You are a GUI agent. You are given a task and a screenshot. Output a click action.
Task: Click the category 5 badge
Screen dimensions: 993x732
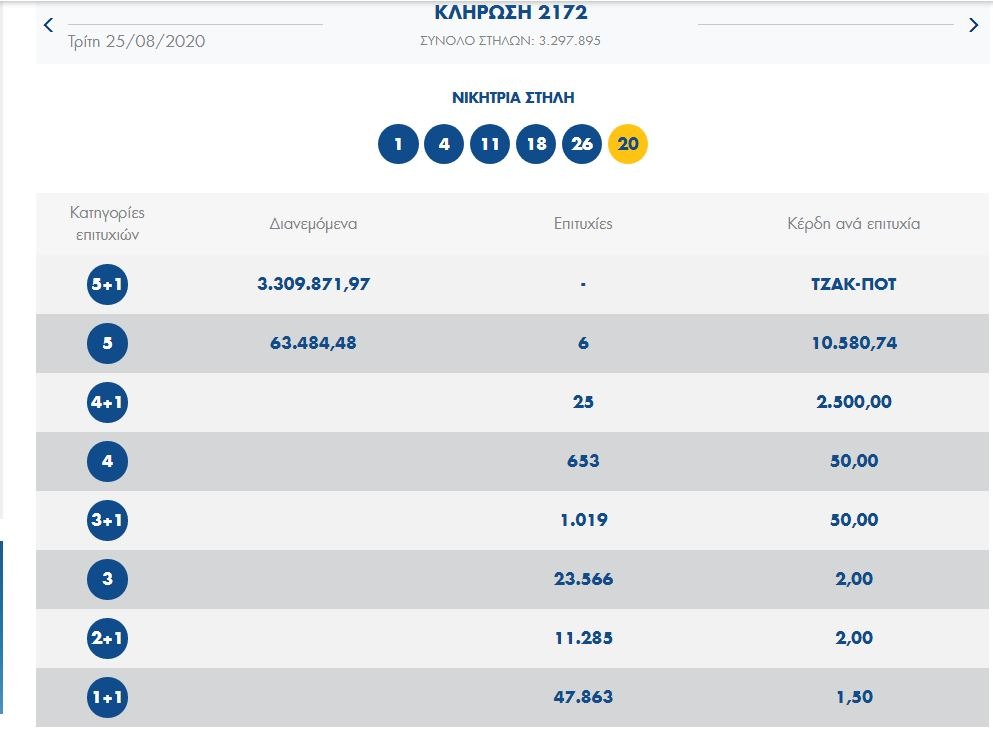107,344
